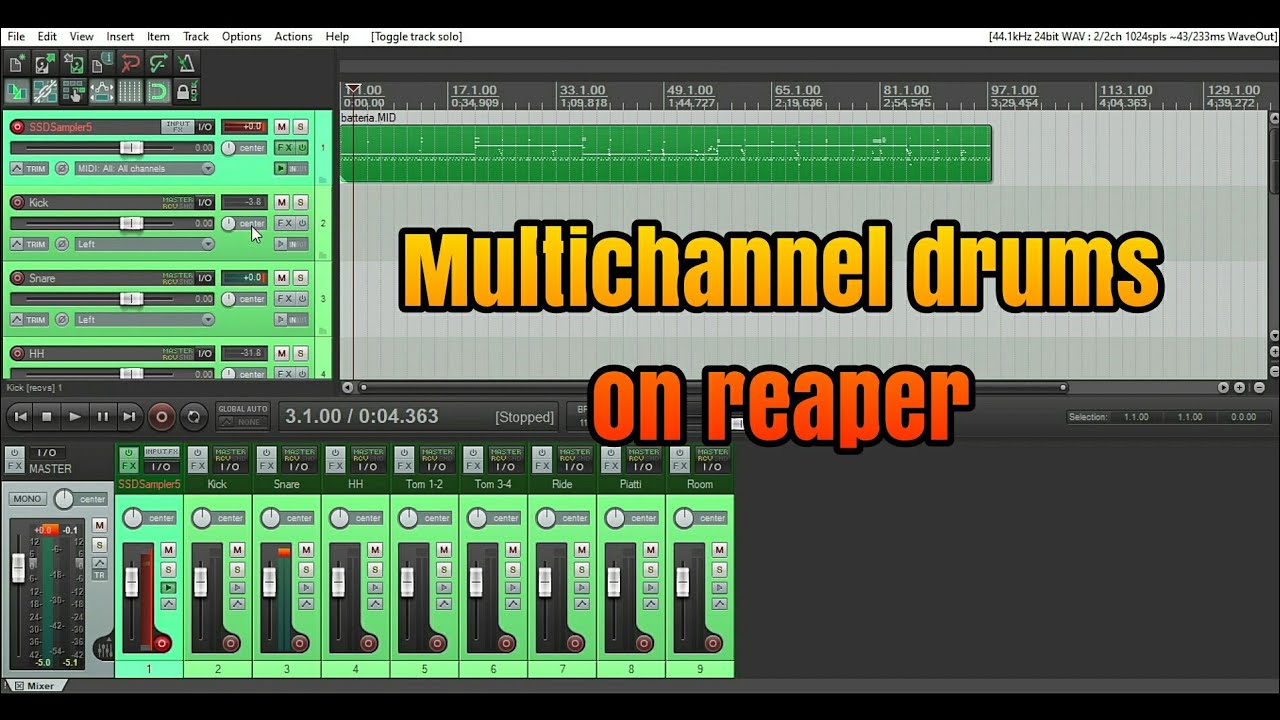Arm record on the Room mixer strip
Viewport: 1280px width, 720px height.
coord(713,643)
